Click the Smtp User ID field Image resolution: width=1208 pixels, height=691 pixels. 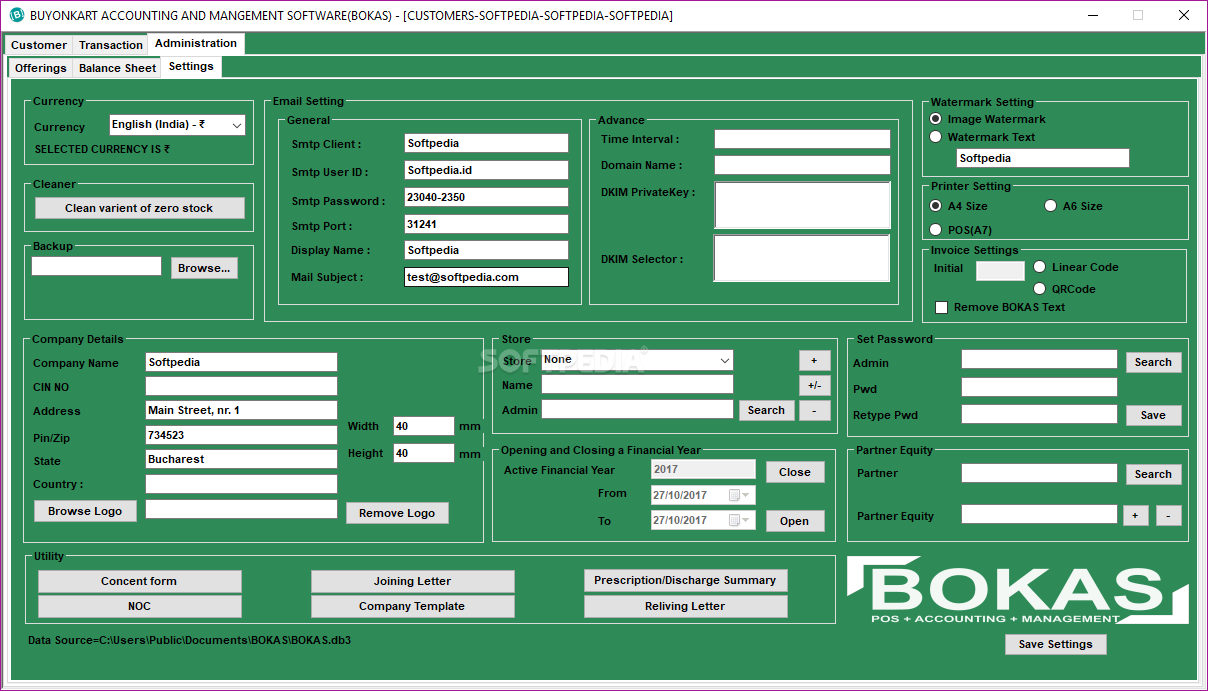click(x=486, y=170)
